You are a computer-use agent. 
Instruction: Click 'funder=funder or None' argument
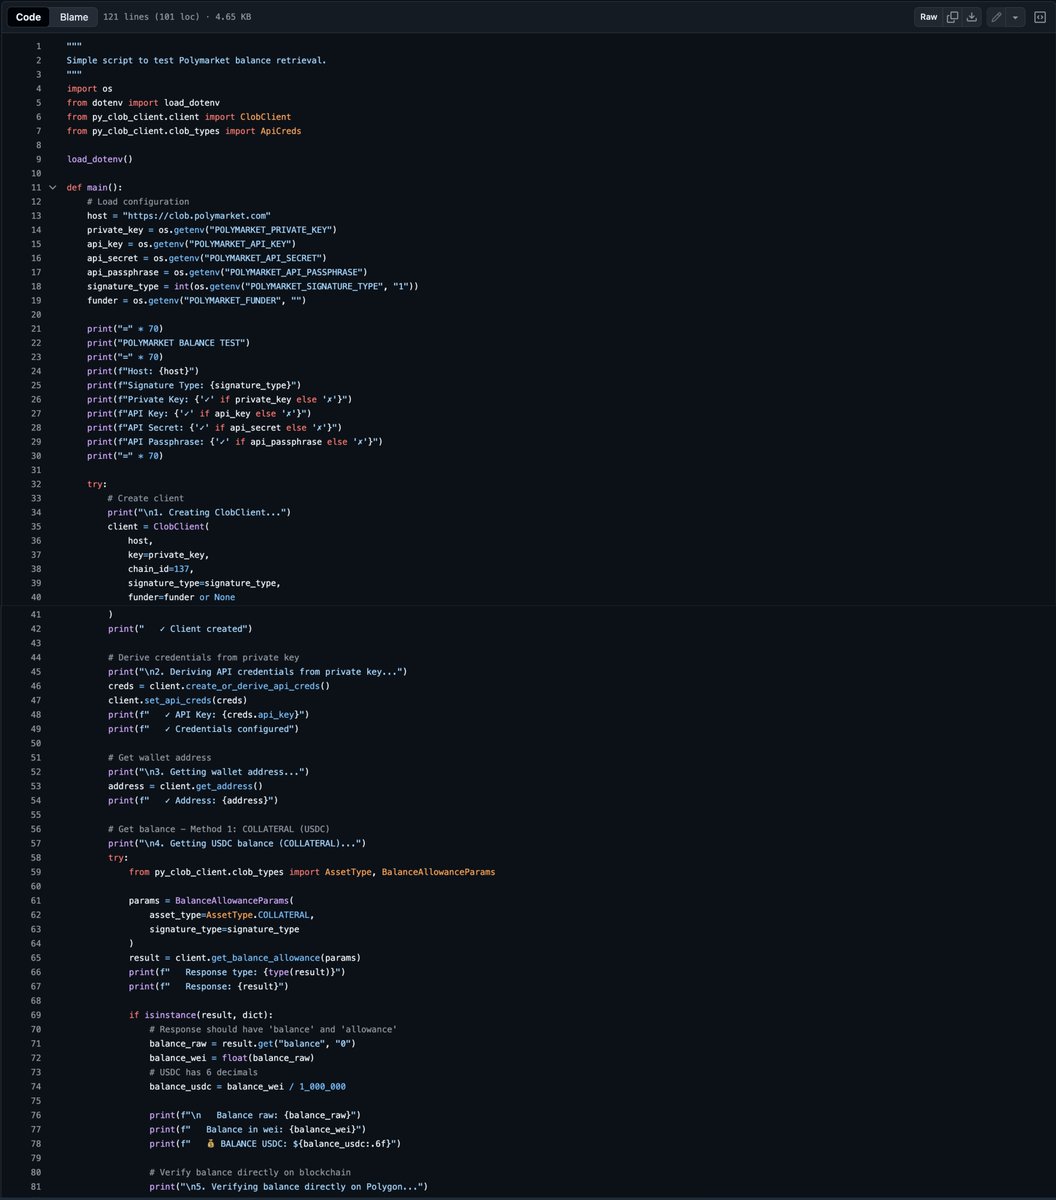[181, 597]
